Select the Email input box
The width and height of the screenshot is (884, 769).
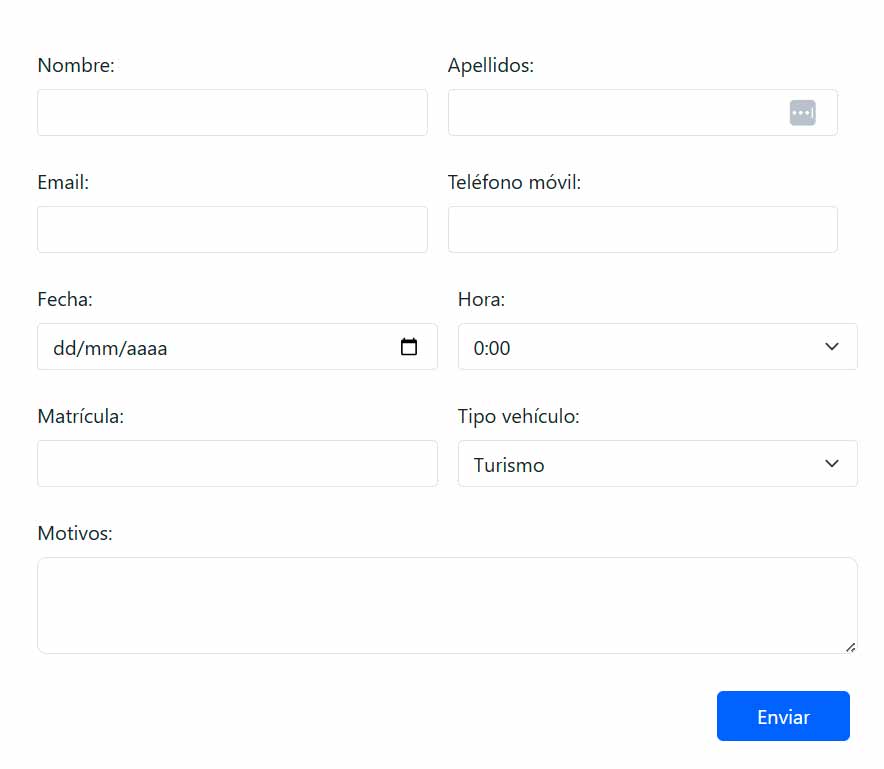232,230
